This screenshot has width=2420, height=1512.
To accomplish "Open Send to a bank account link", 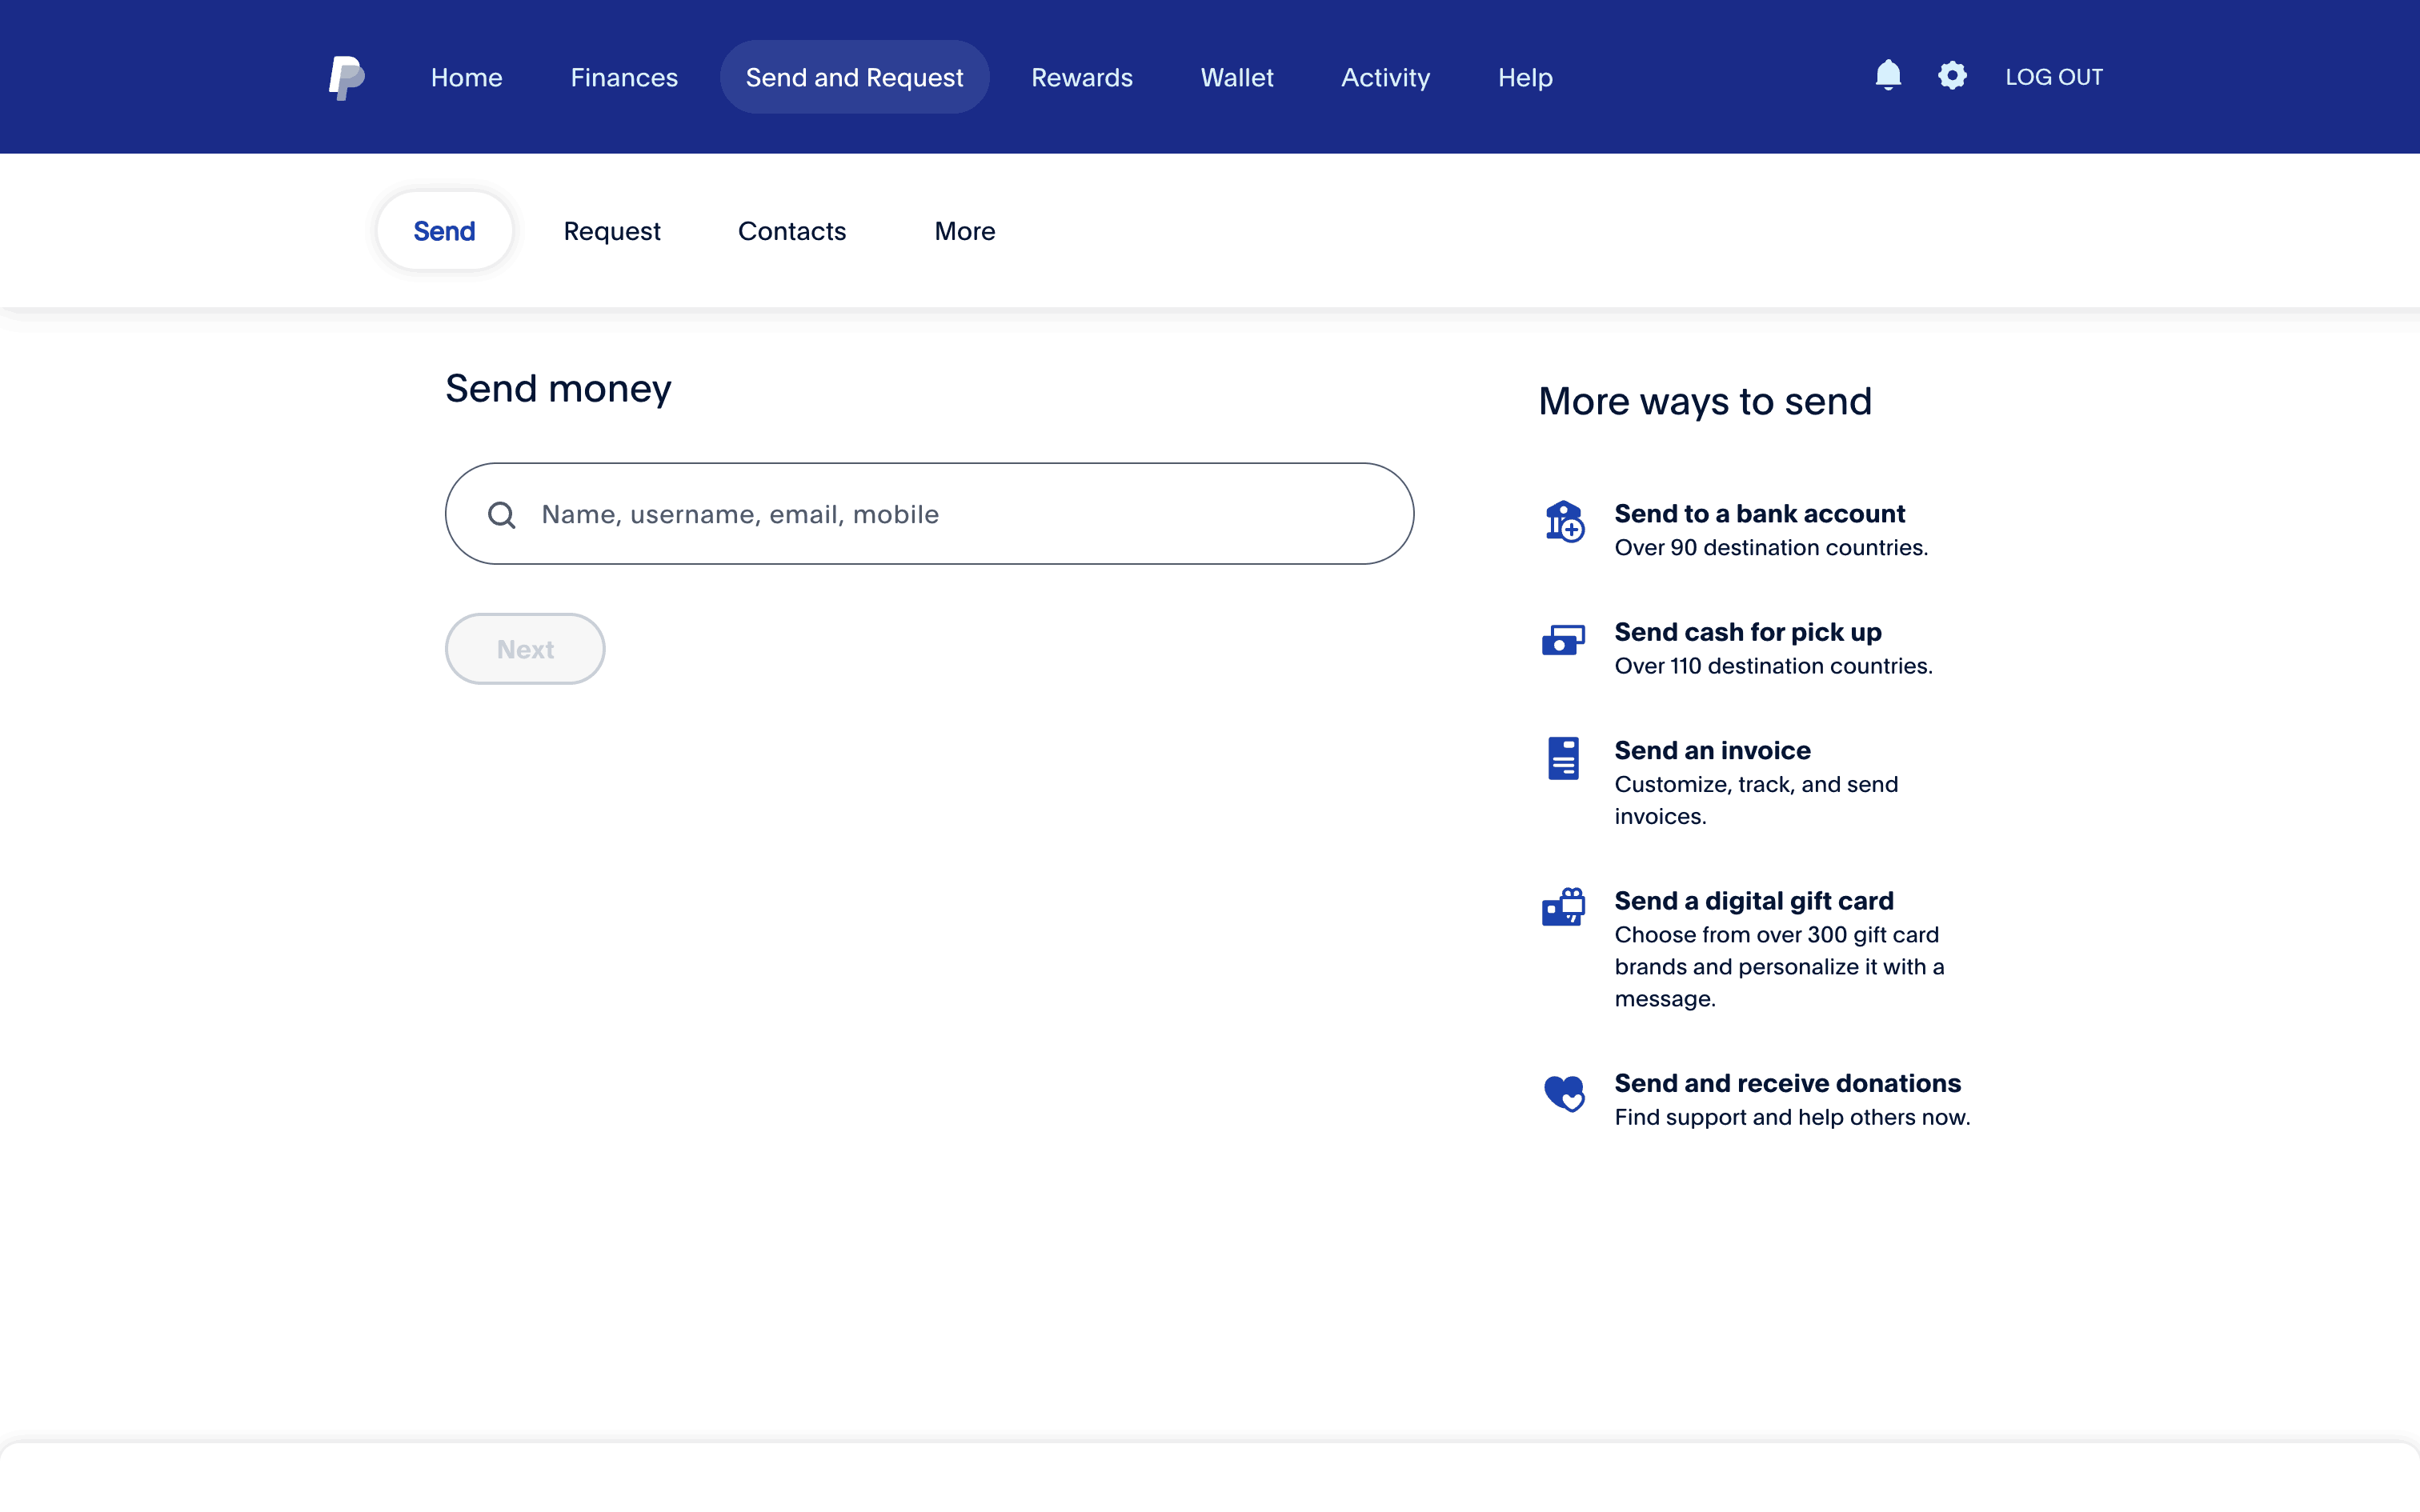I will tap(1759, 513).
